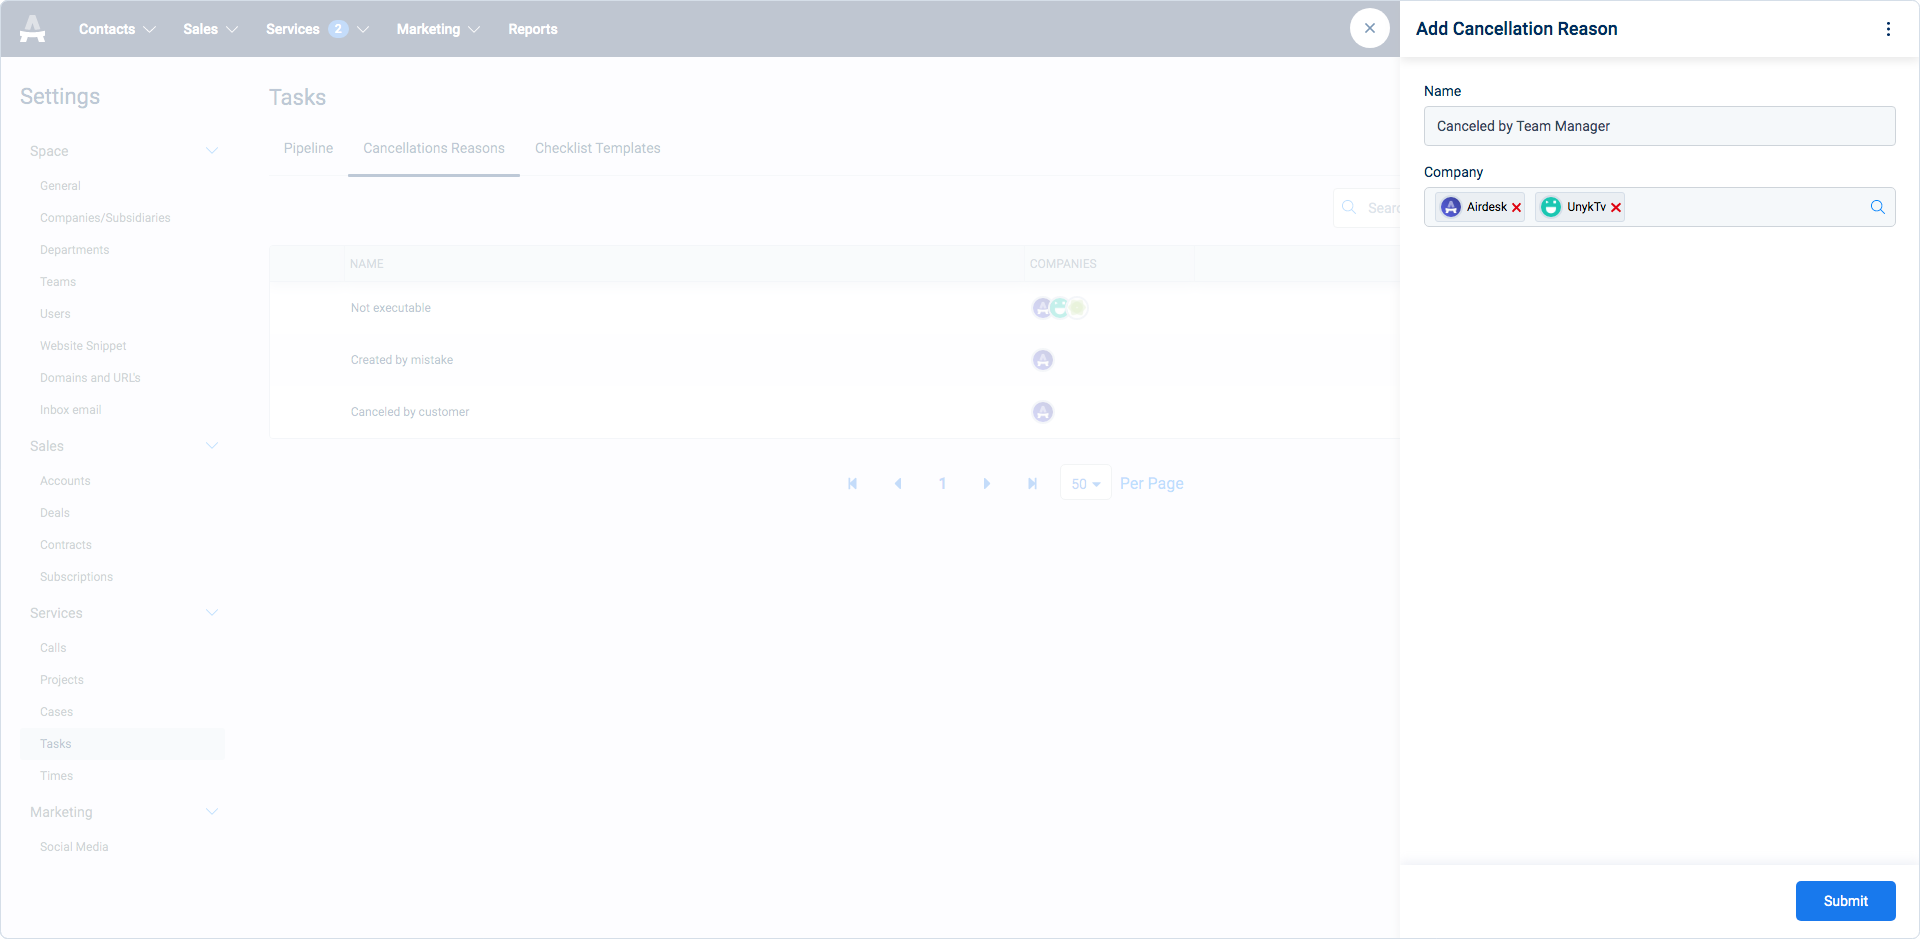The height and width of the screenshot is (939, 1920).
Task: Switch to Checklist Templates tab
Action: (597, 148)
